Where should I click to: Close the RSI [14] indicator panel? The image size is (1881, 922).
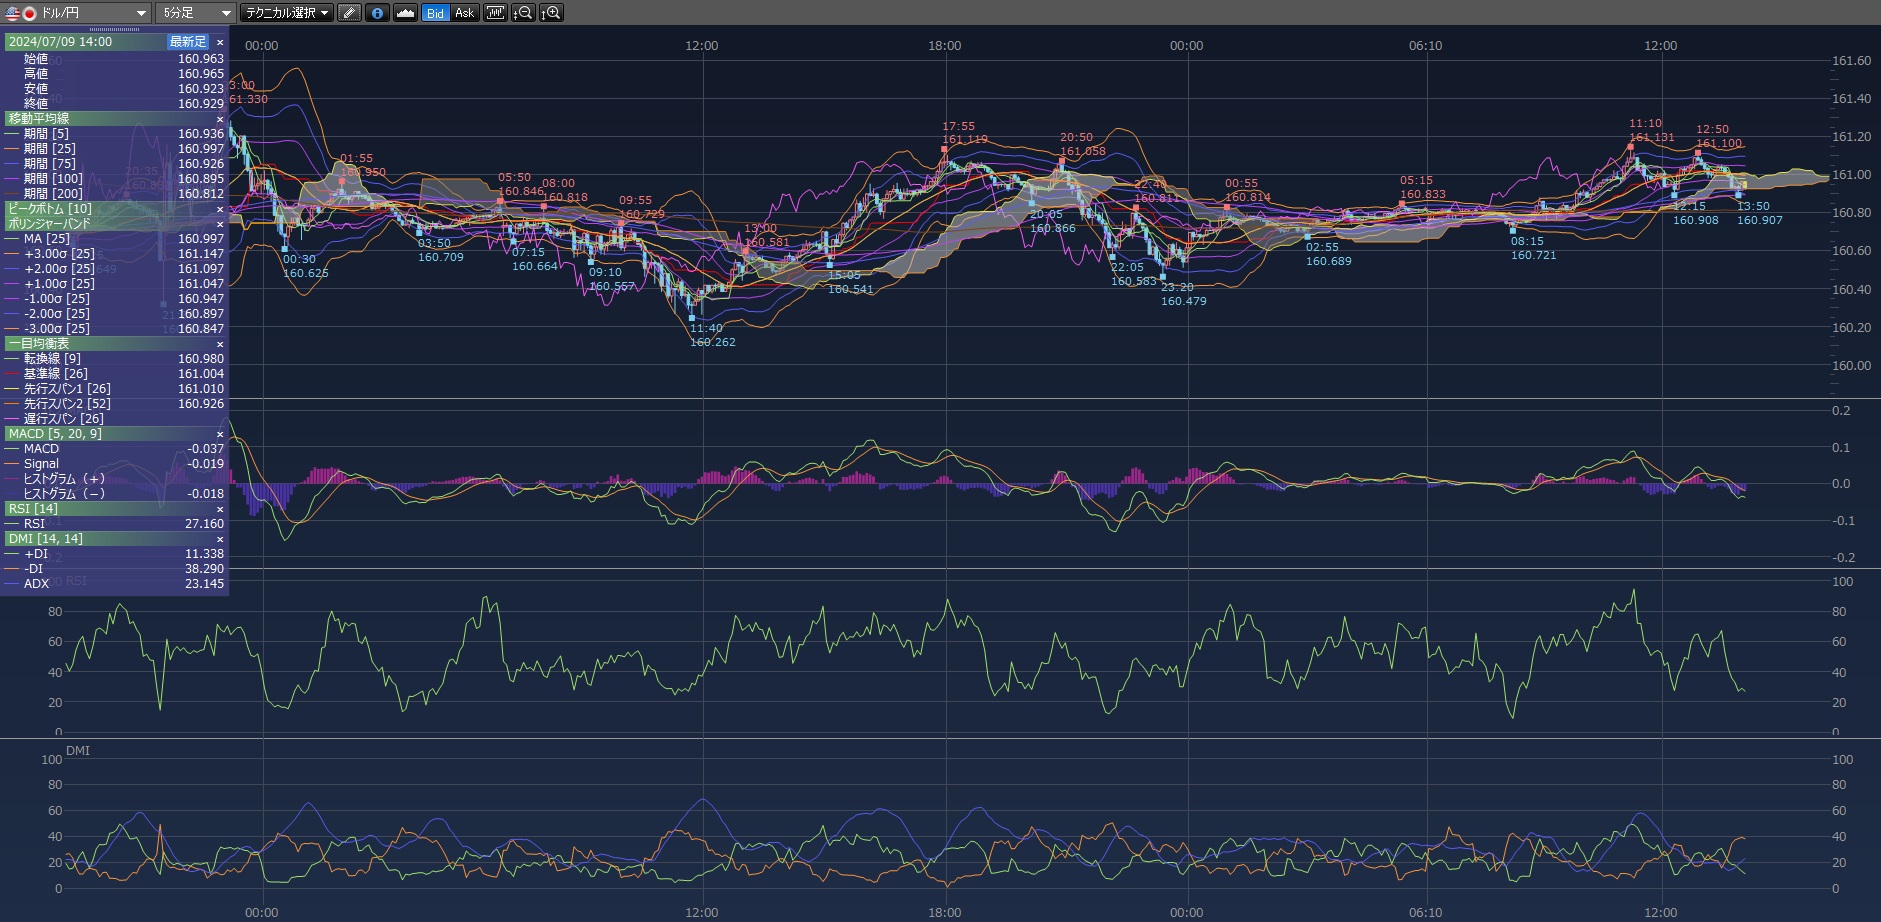click(220, 509)
